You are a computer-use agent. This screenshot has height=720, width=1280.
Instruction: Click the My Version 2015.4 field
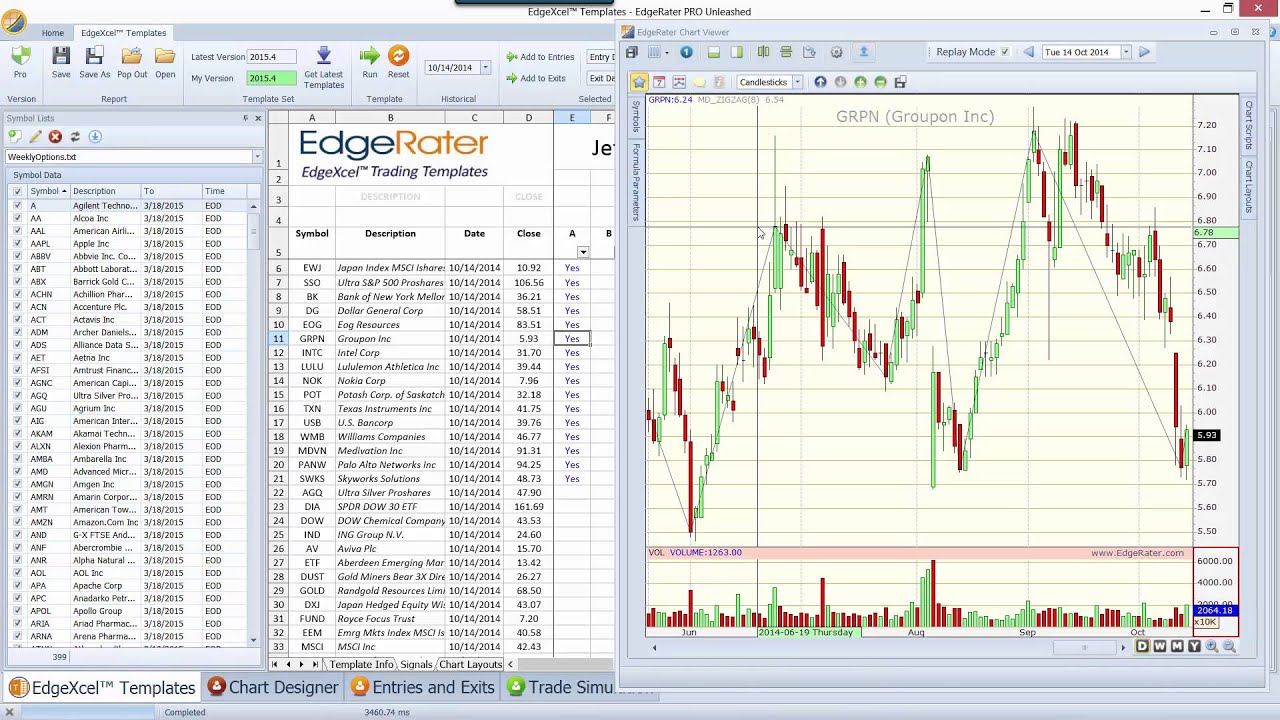coord(272,78)
